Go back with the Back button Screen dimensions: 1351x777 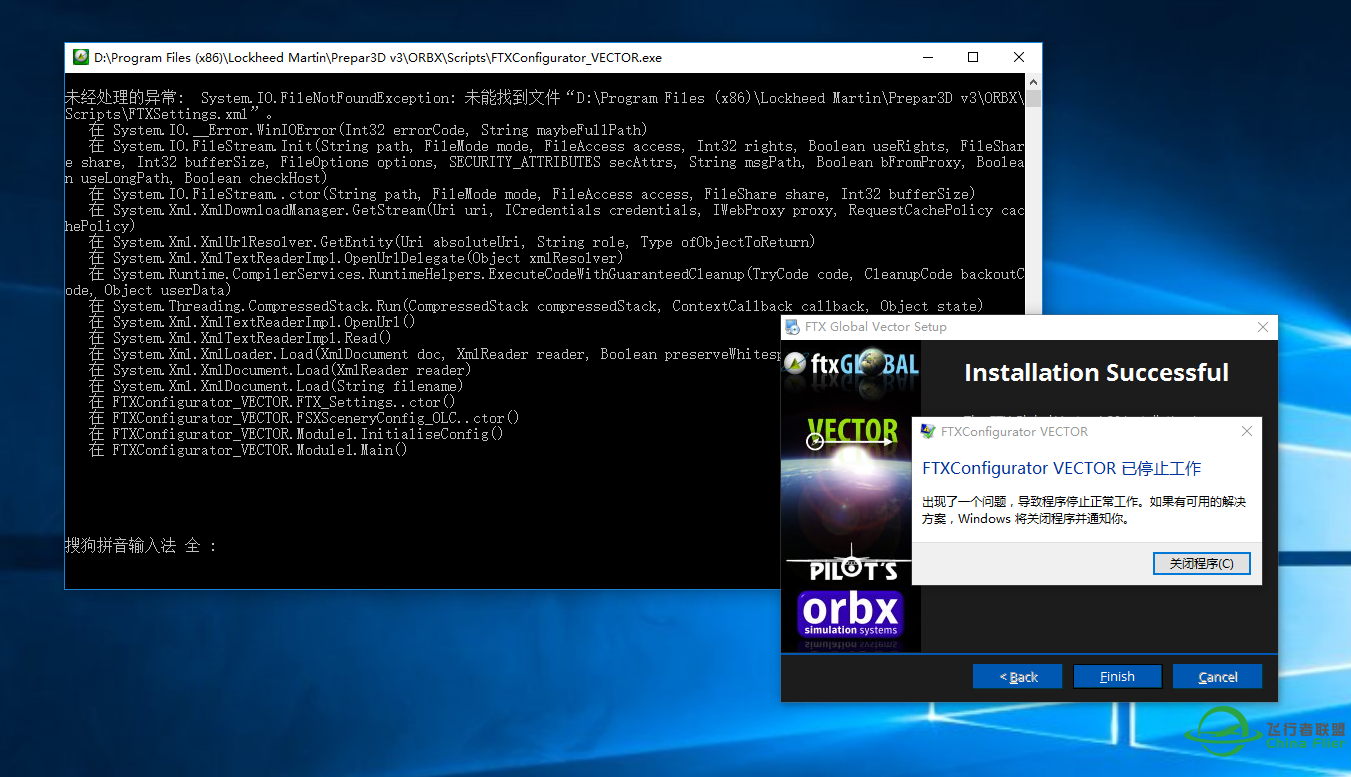point(1018,677)
